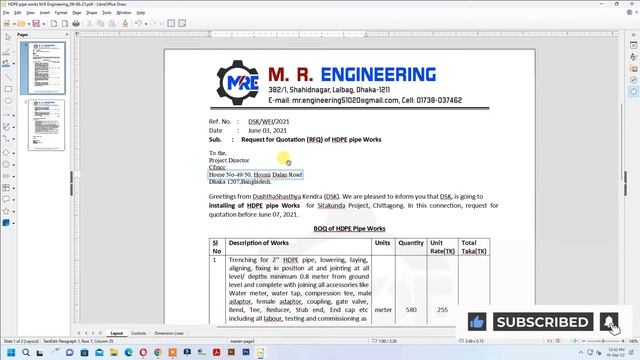
Task: Select the Ellipse tool
Action: tap(8, 101)
